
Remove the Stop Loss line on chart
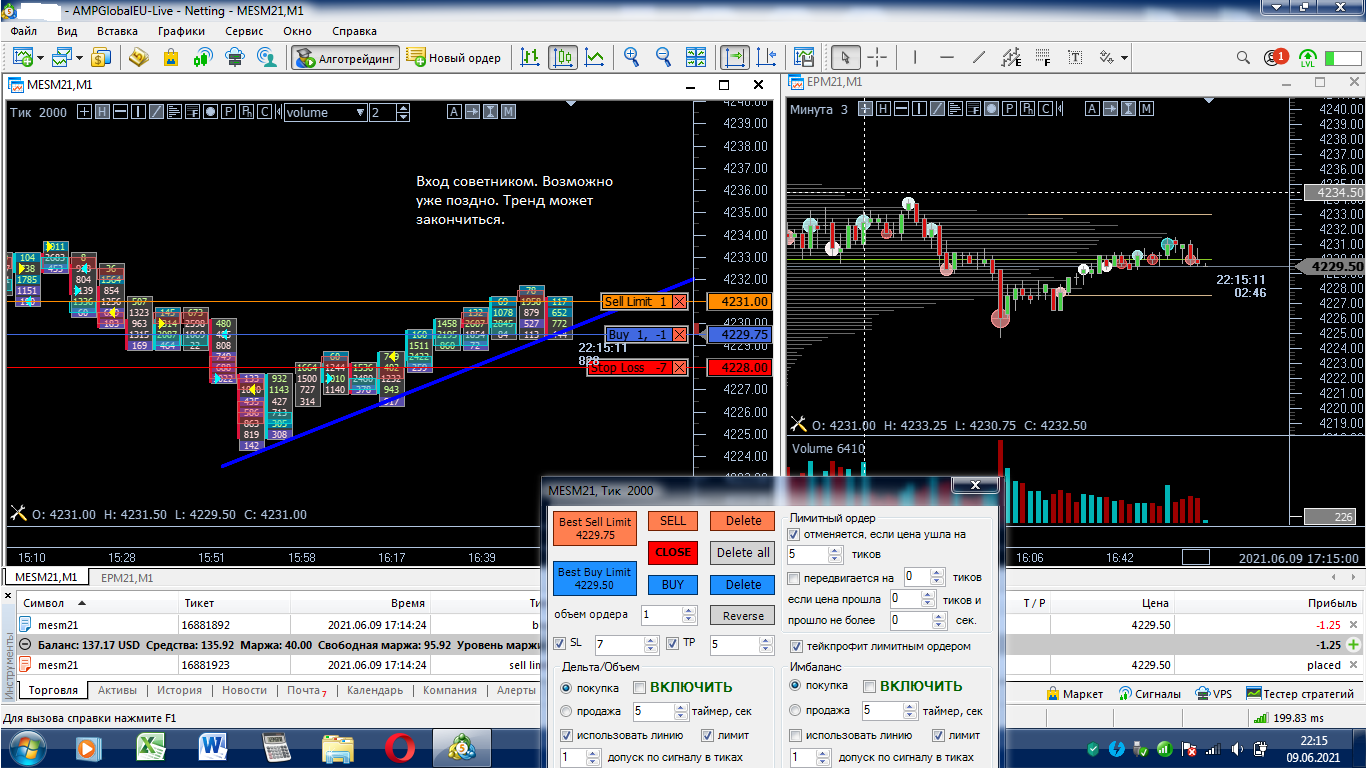pyautogui.click(x=680, y=368)
